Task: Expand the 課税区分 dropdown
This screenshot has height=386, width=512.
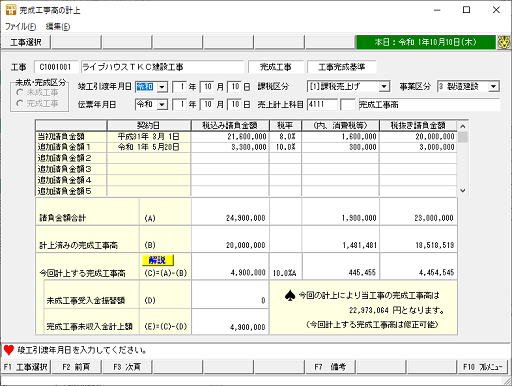Action: pyautogui.click(x=384, y=87)
